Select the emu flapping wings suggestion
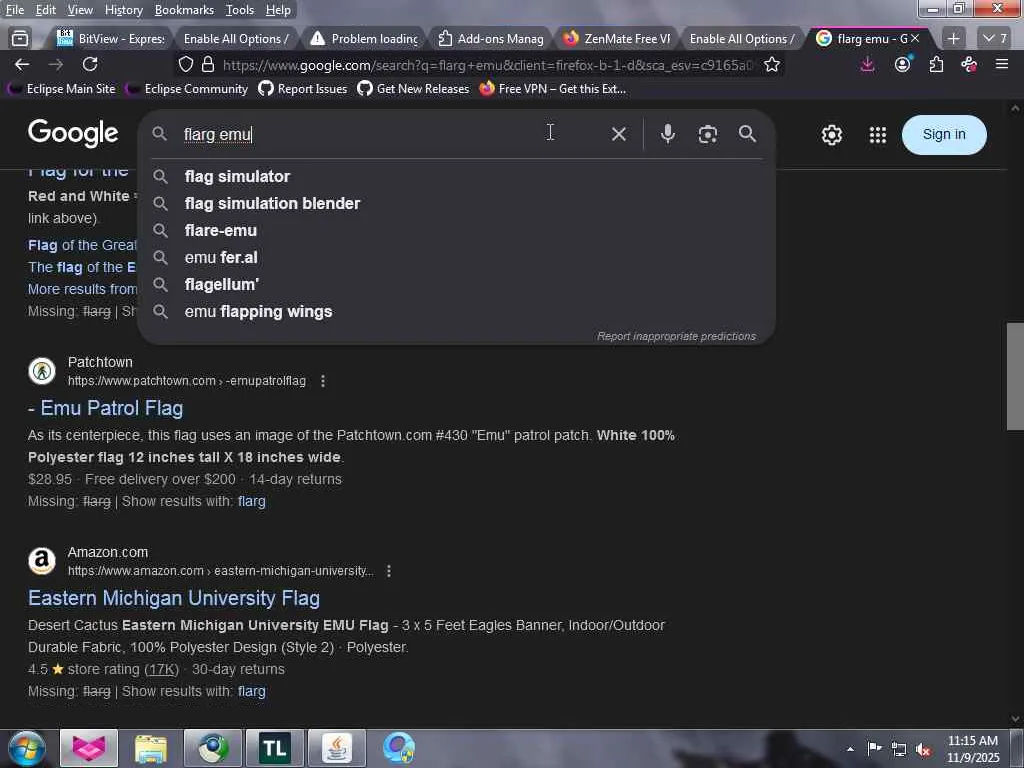Image resolution: width=1024 pixels, height=768 pixels. 456,312
